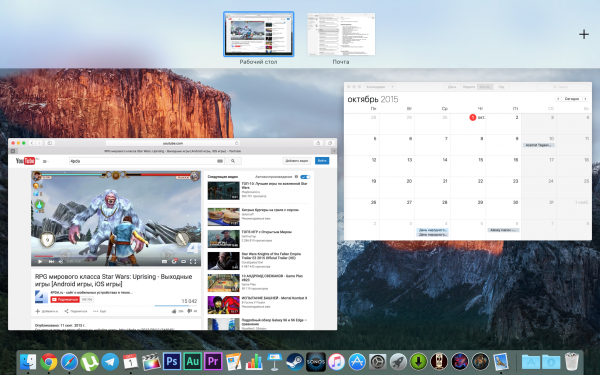Open System Preferences gear in Dock
This screenshot has height=375, width=600.
tap(378, 362)
